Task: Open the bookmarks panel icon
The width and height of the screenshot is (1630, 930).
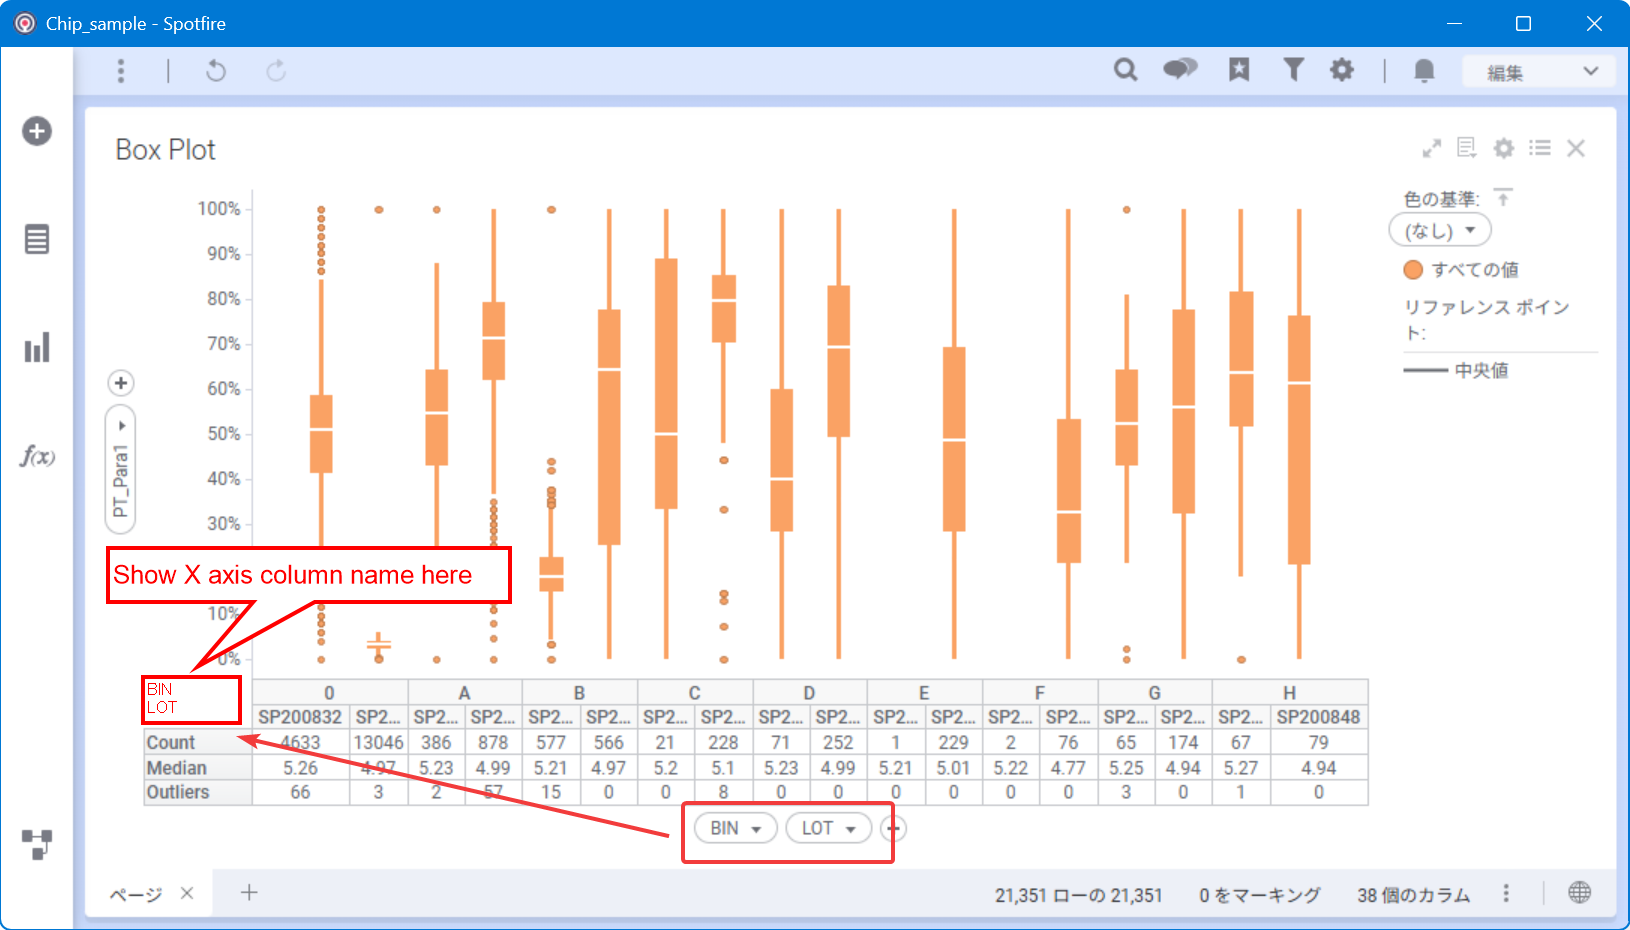Action: (x=1239, y=70)
